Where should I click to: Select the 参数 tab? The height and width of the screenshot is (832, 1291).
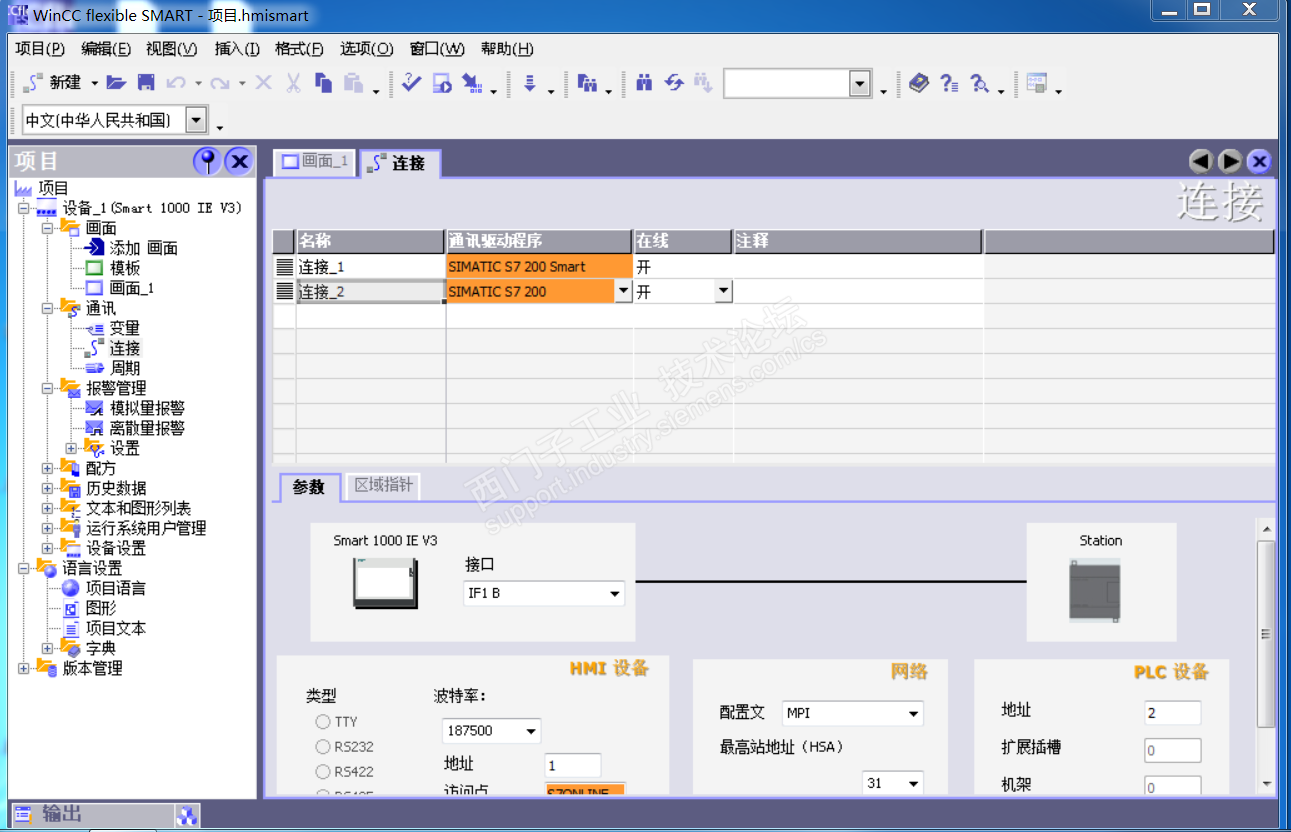(309, 487)
